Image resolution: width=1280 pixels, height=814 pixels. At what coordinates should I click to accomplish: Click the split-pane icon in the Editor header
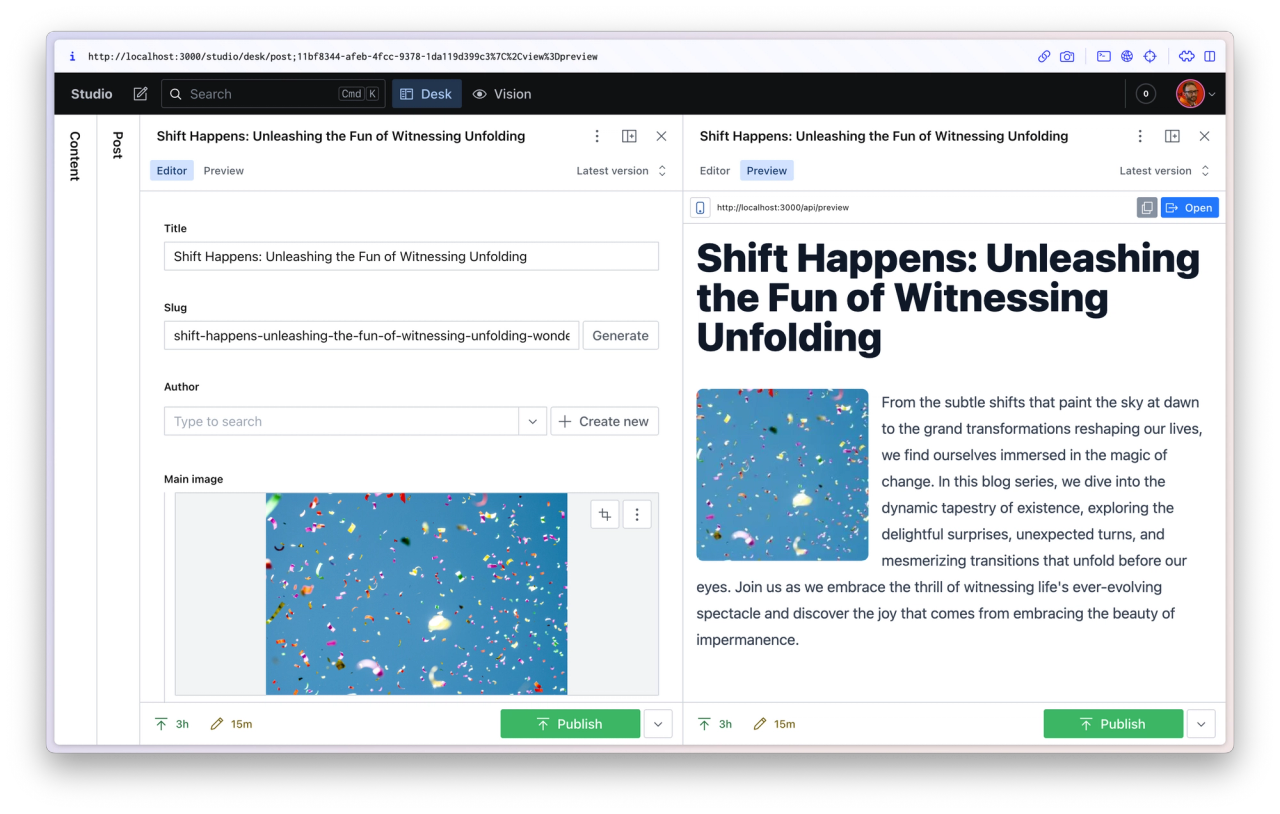(629, 136)
